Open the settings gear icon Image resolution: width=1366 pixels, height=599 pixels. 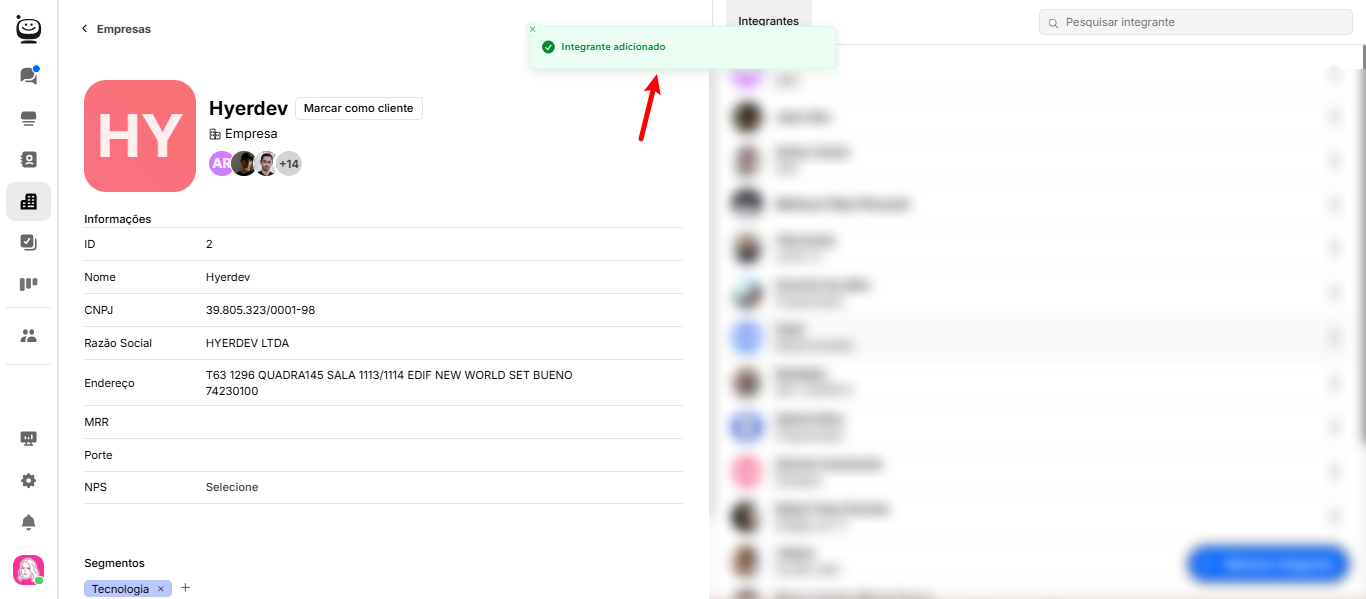[x=28, y=480]
